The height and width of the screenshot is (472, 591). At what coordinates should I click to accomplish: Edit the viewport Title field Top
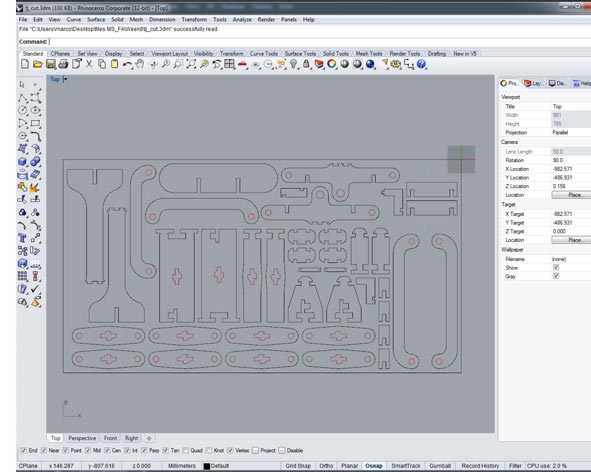pyautogui.click(x=571, y=106)
